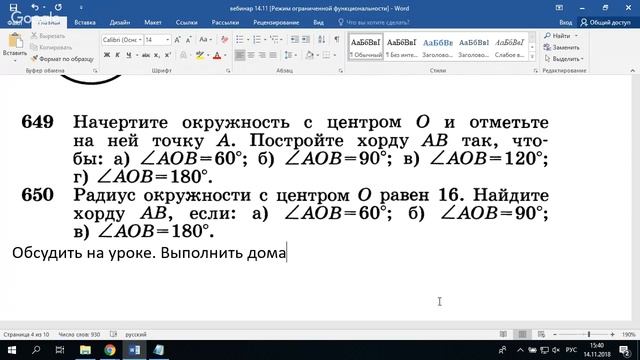Open the Вставка (Insert) tab
640x360 pixels.
pos(85,22)
